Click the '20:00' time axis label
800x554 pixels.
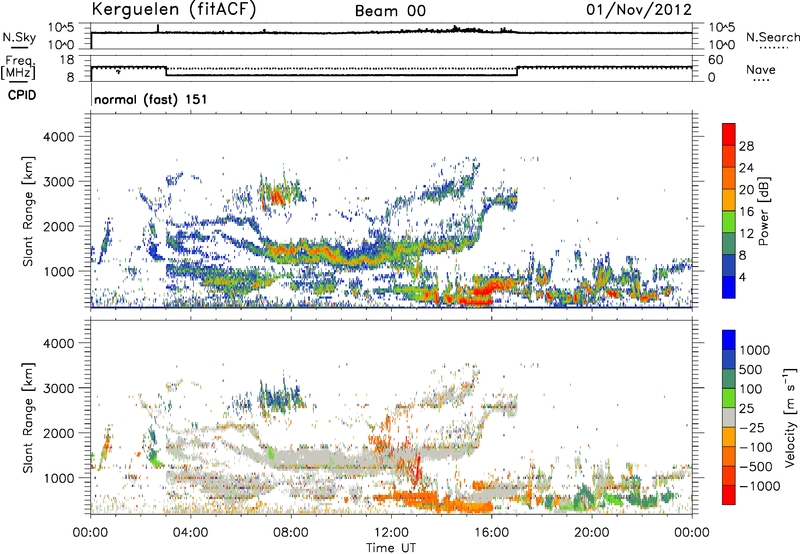click(592, 533)
